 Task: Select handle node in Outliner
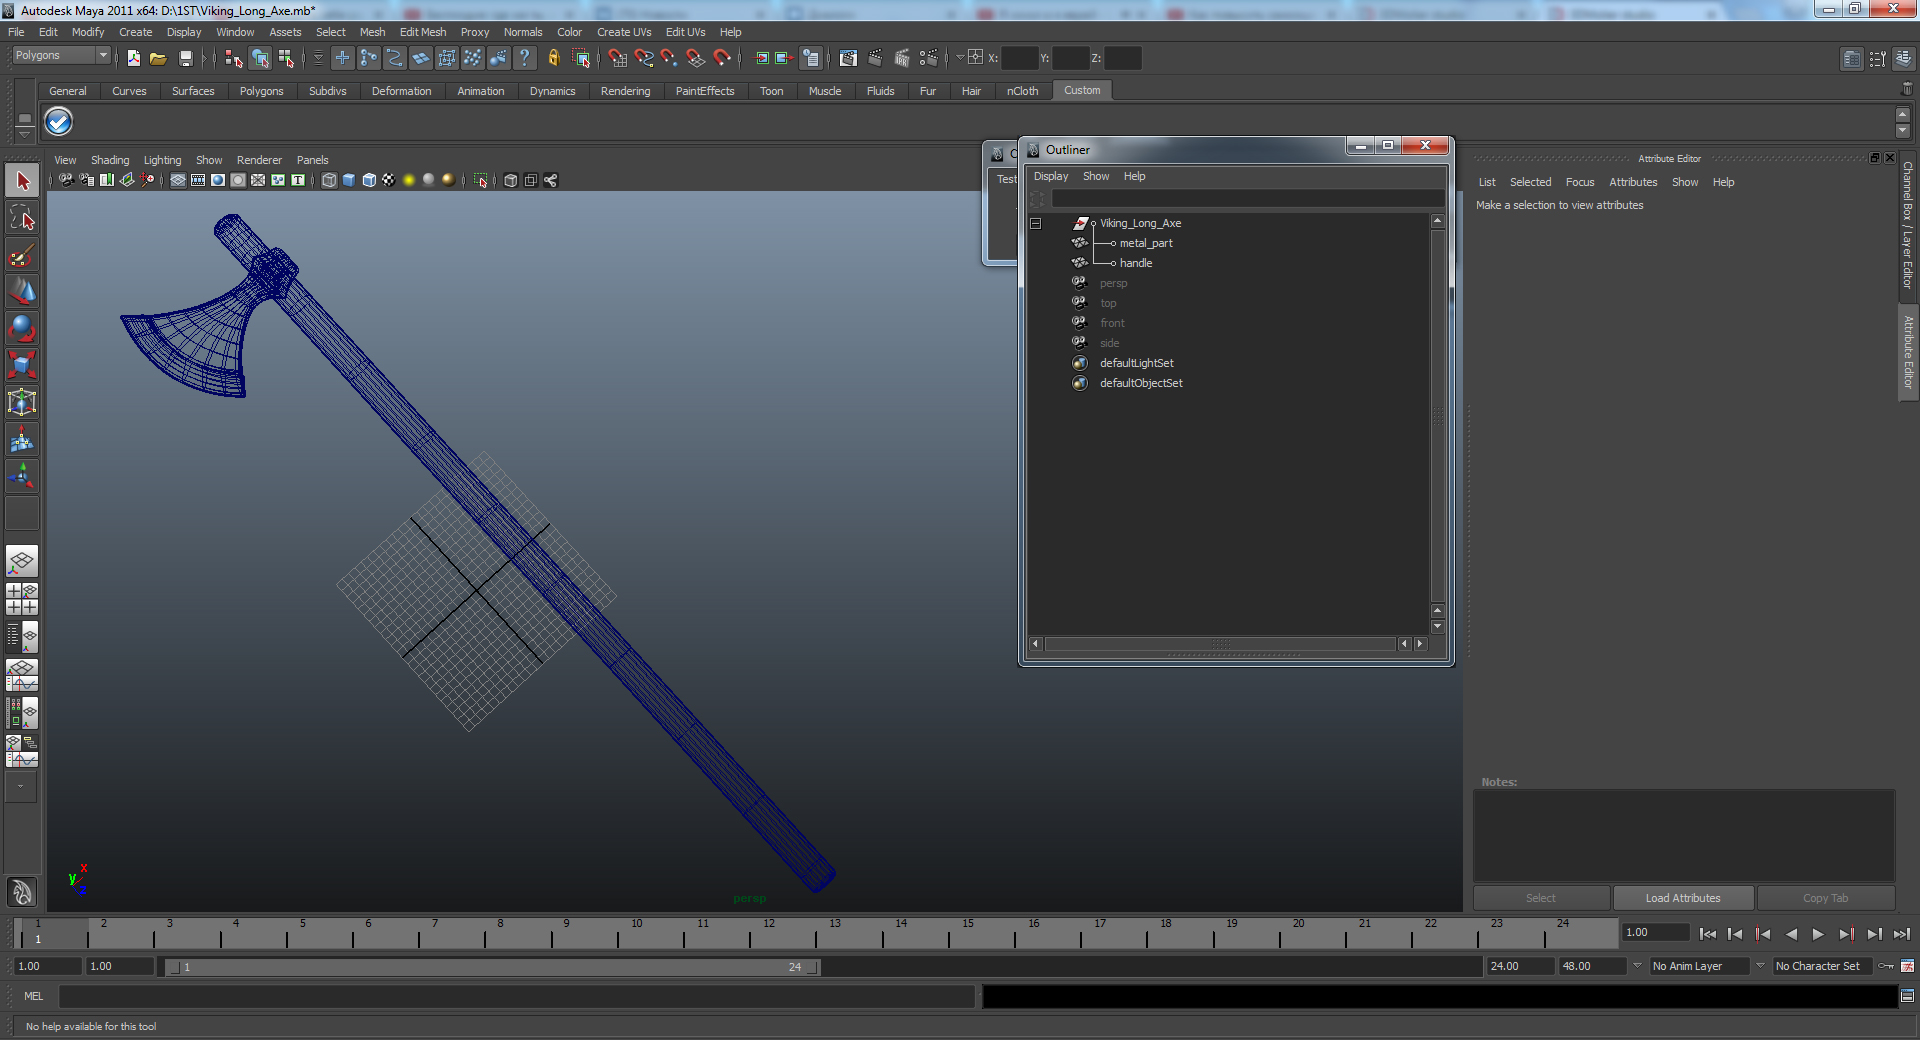pos(1136,263)
